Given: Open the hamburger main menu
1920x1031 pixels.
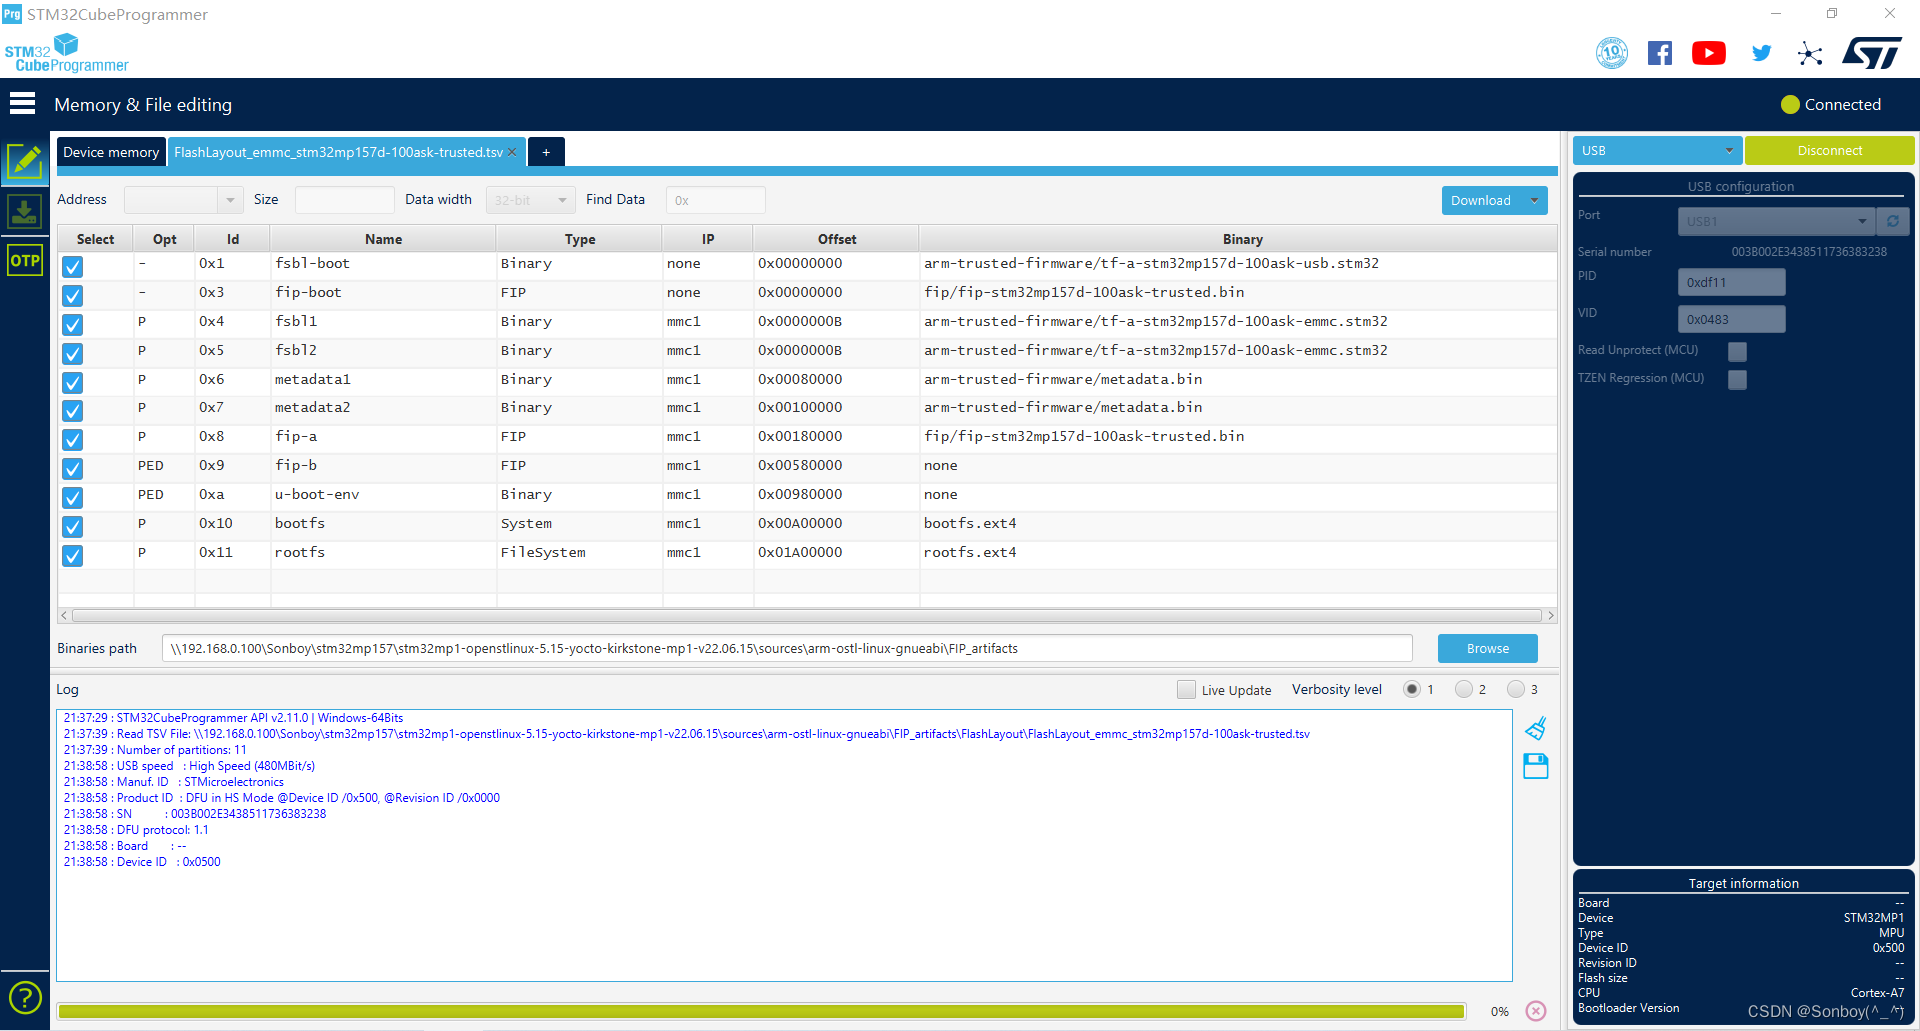Looking at the screenshot, I should [x=22, y=104].
